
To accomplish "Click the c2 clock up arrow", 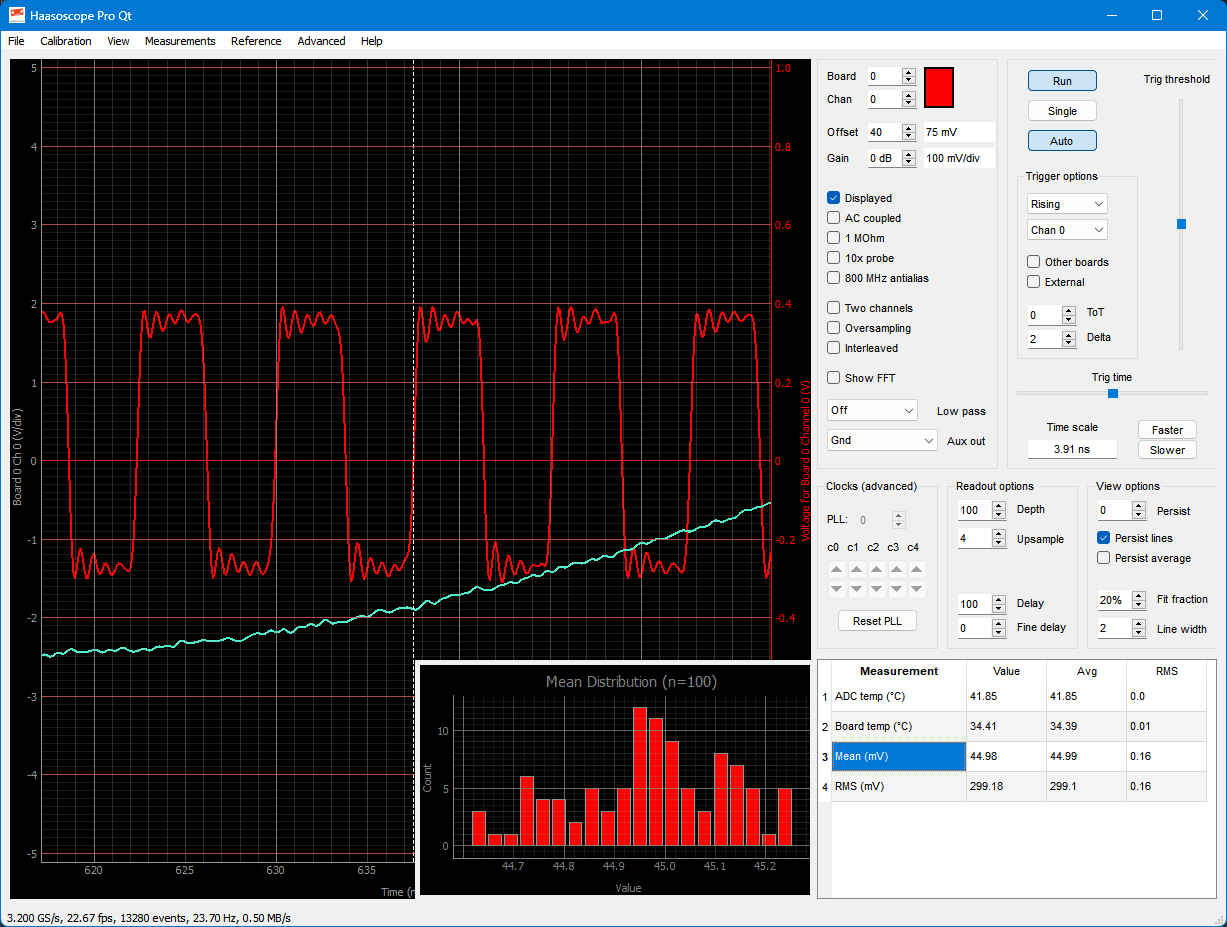I will click(877, 569).
